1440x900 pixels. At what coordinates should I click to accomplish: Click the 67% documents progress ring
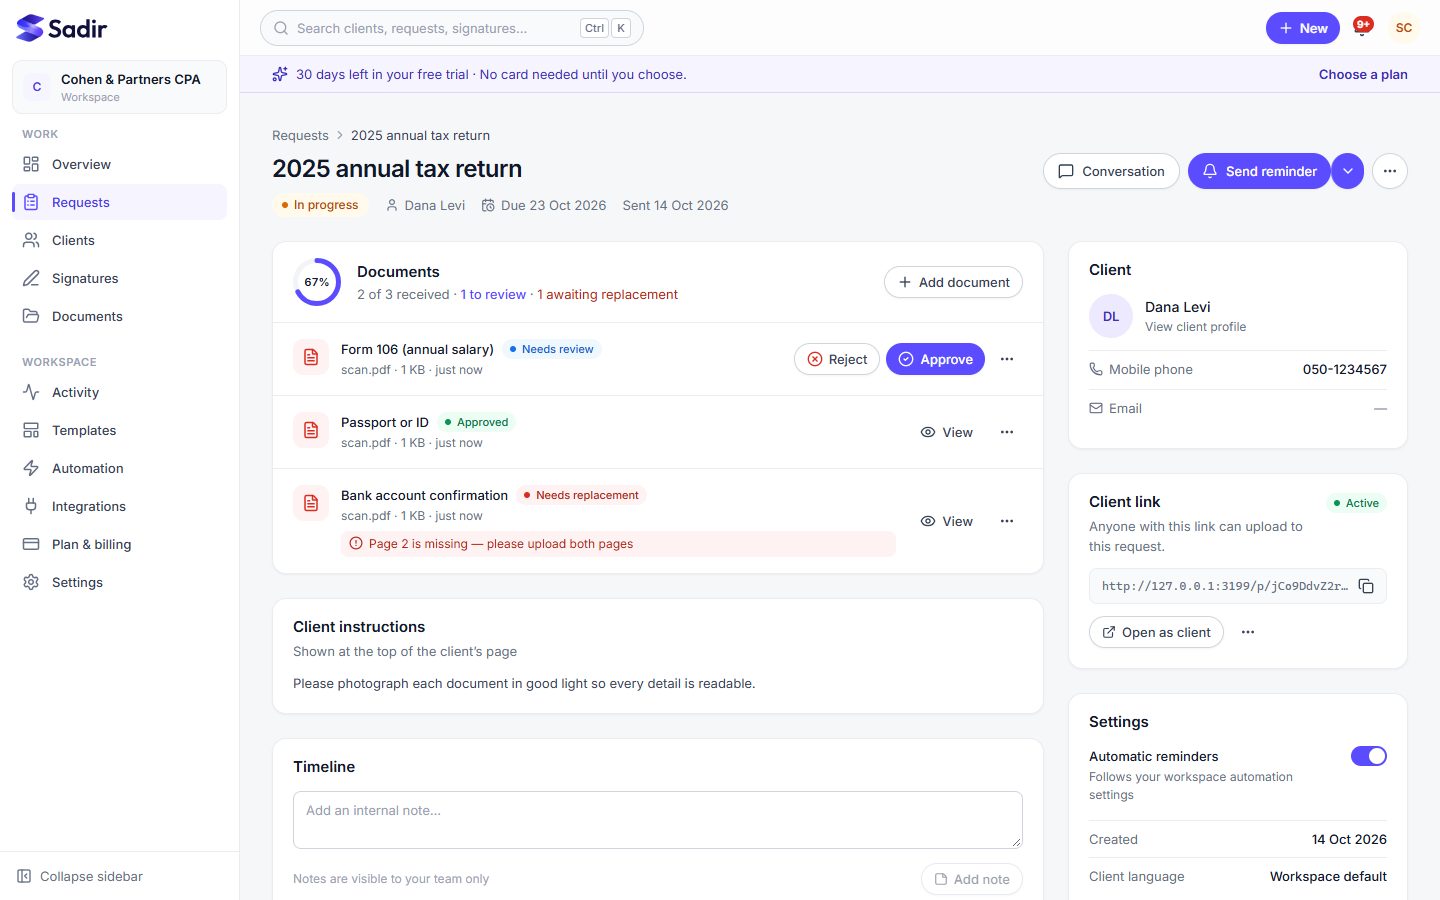pos(317,282)
